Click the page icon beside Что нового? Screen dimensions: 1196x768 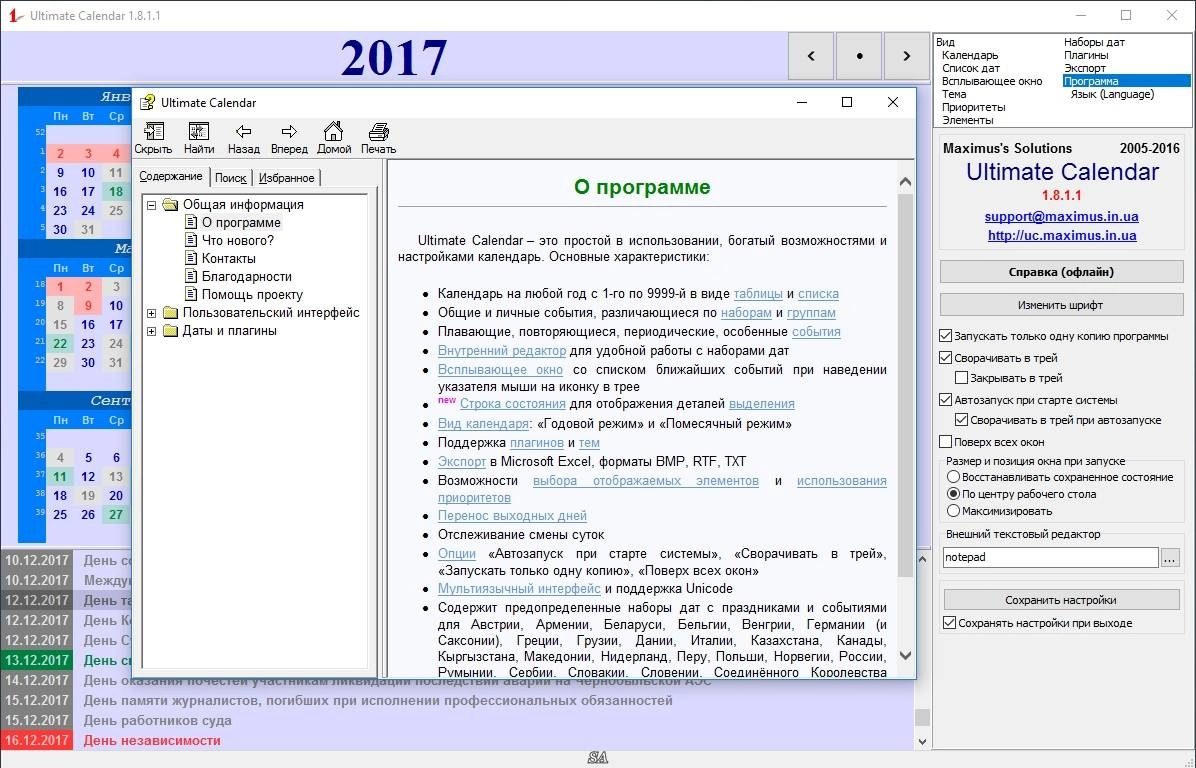coord(191,240)
